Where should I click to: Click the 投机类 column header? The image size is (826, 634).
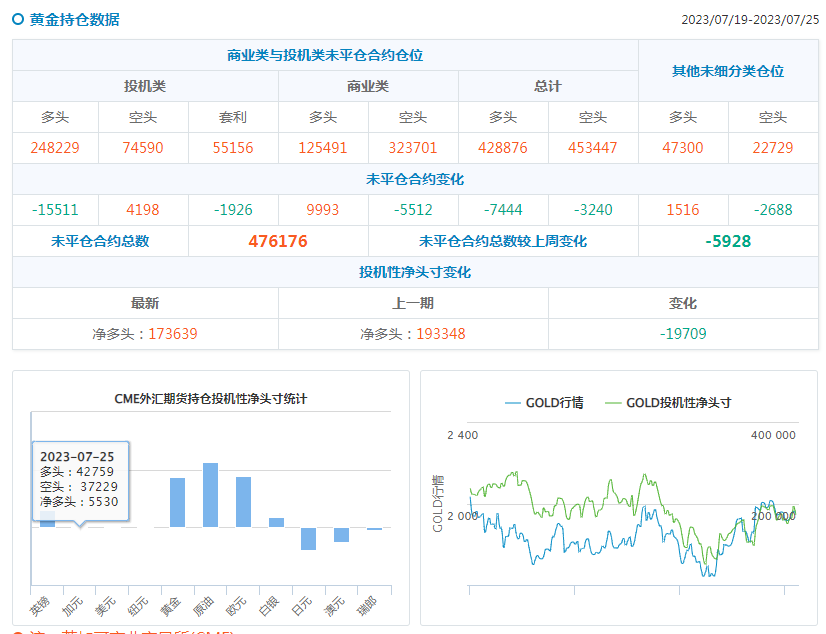point(144,87)
